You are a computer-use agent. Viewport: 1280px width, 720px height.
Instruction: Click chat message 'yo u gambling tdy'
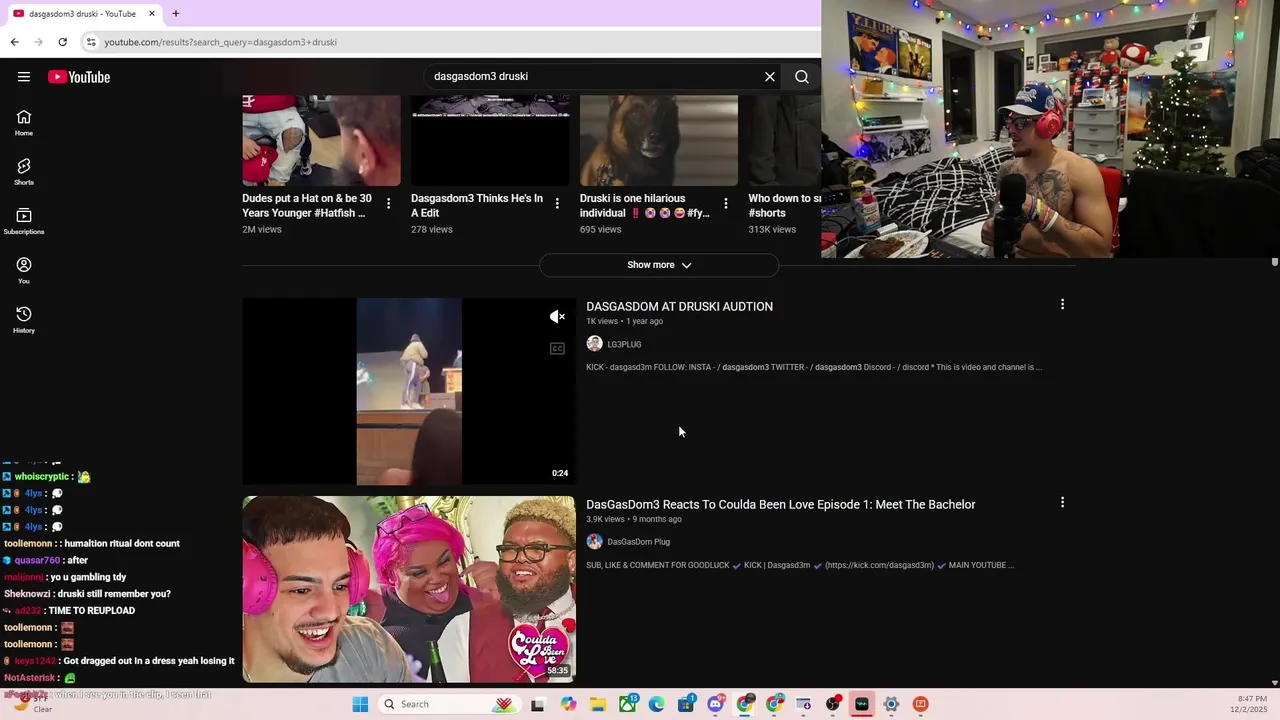[88, 577]
